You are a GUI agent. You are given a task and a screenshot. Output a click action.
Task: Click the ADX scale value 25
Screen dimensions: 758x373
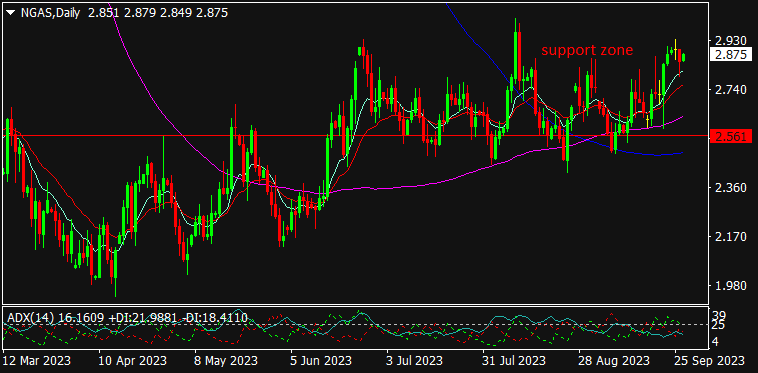[x=718, y=325]
